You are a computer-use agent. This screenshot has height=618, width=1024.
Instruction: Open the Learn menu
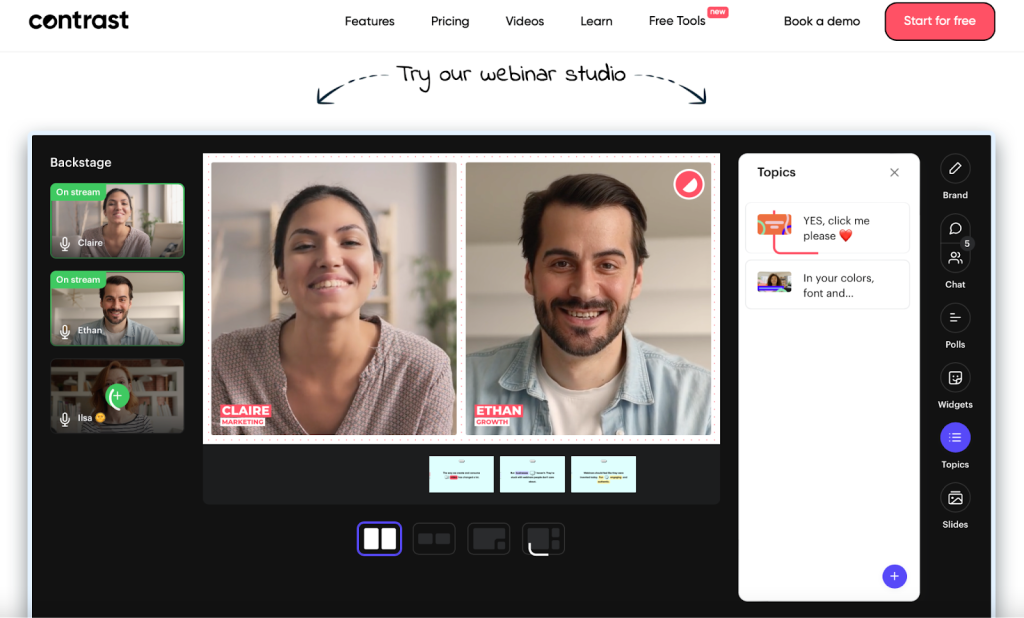(596, 21)
